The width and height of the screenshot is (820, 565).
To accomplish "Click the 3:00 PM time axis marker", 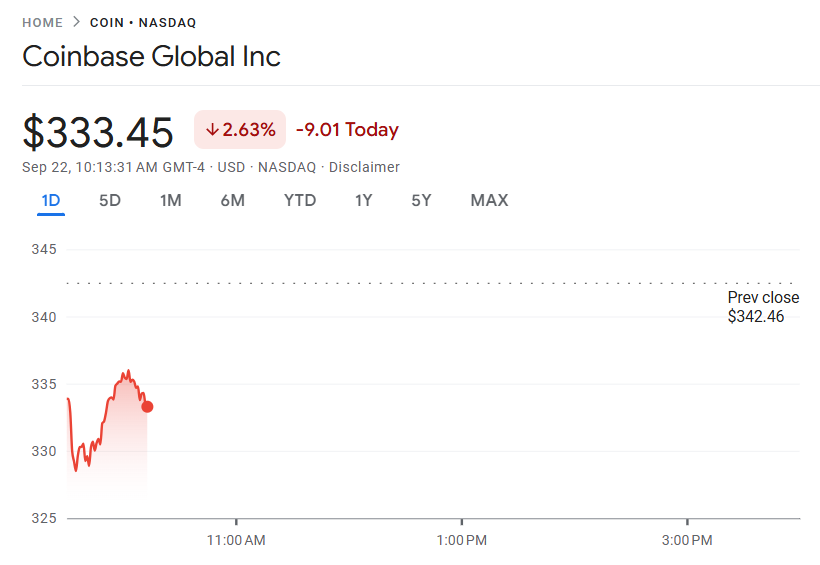I will [x=688, y=540].
